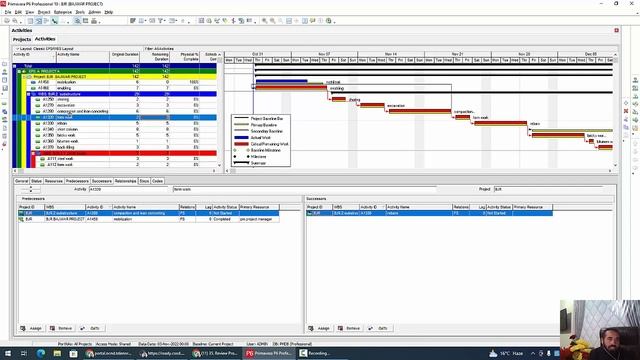Open File Explorer from taskbar
Screen dimensions: 640x360
pos(57,353)
